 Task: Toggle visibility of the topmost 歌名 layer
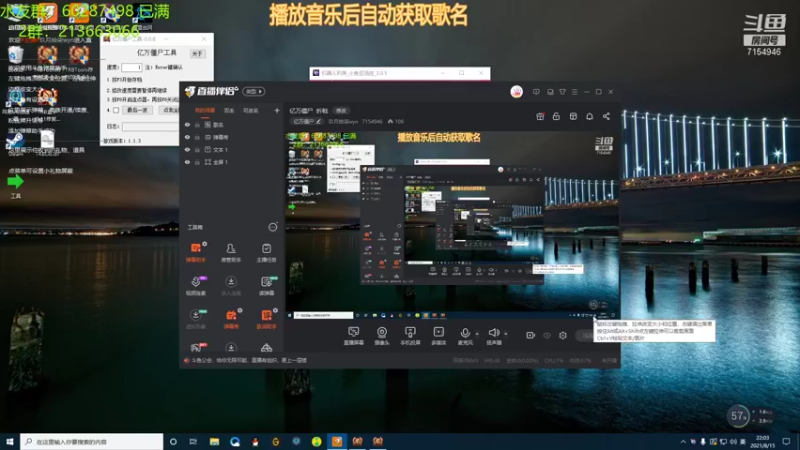pyautogui.click(x=187, y=124)
